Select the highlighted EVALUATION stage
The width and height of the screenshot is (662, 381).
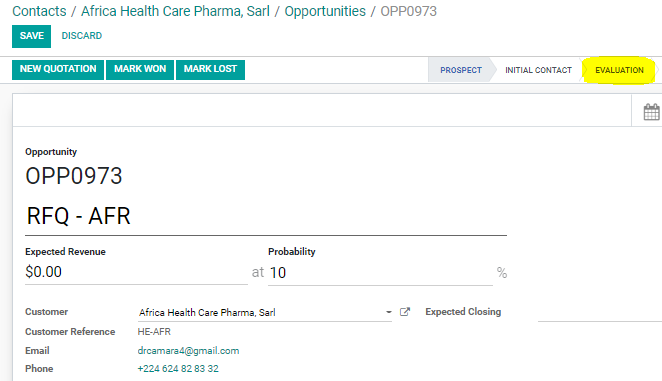point(619,70)
